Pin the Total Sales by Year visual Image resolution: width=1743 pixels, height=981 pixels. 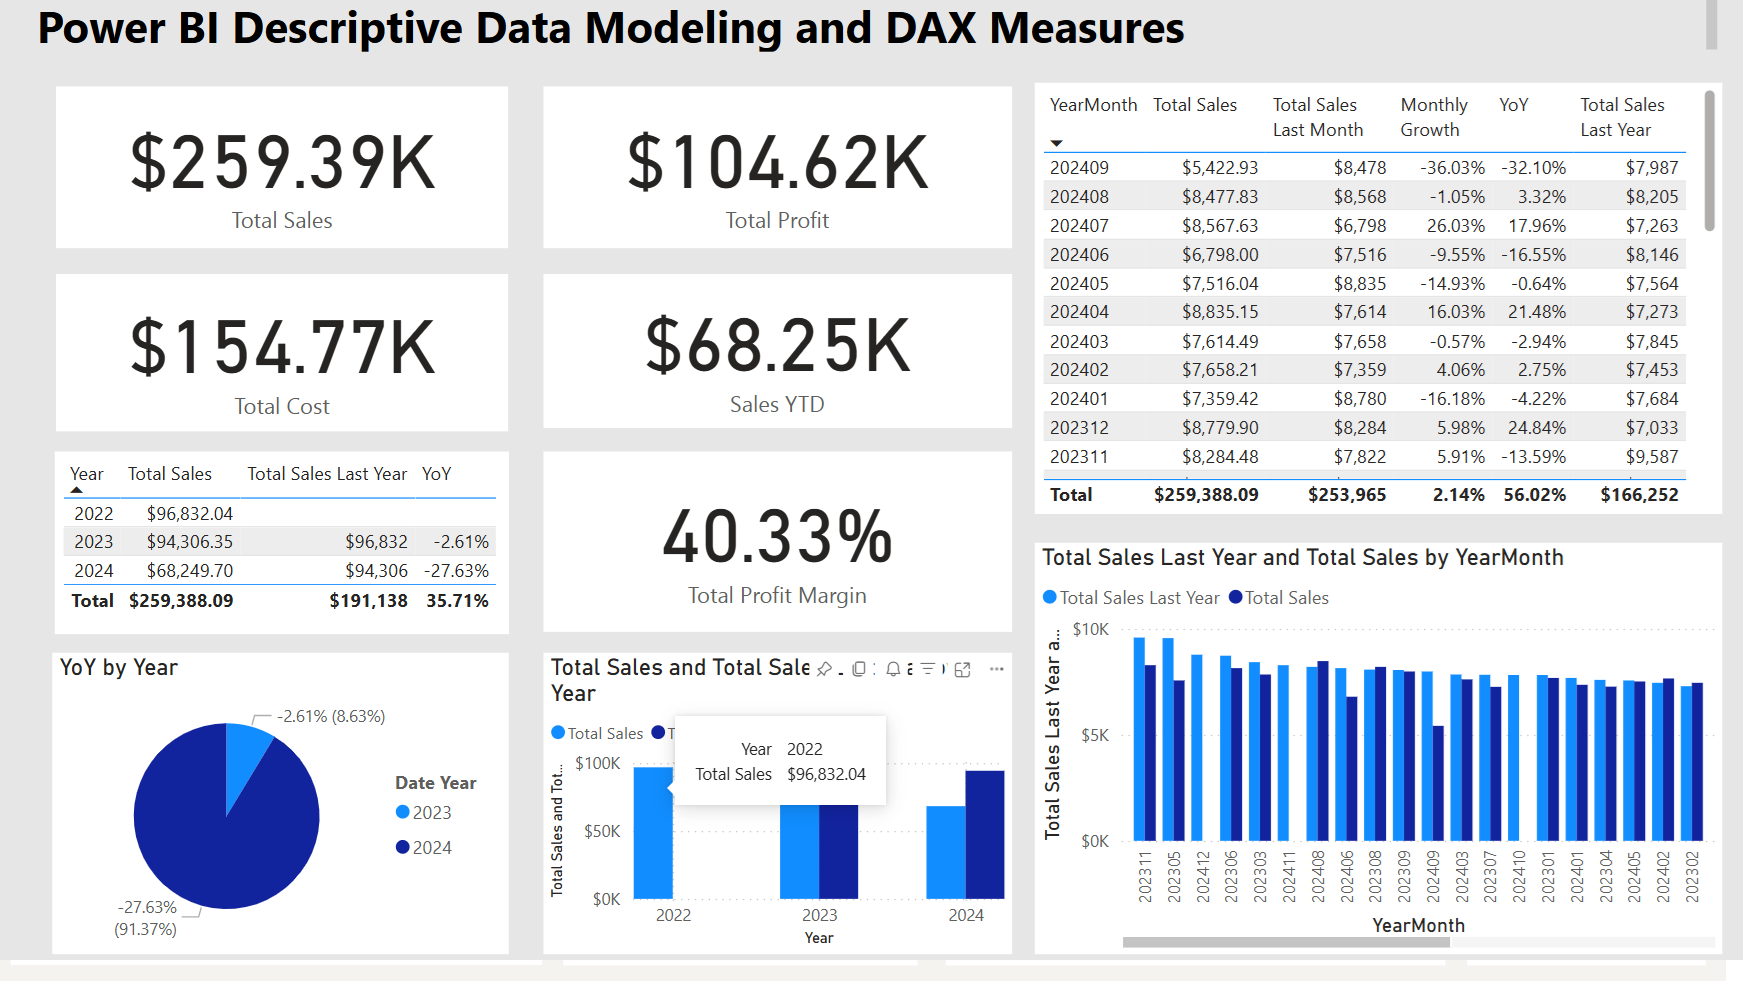click(824, 669)
